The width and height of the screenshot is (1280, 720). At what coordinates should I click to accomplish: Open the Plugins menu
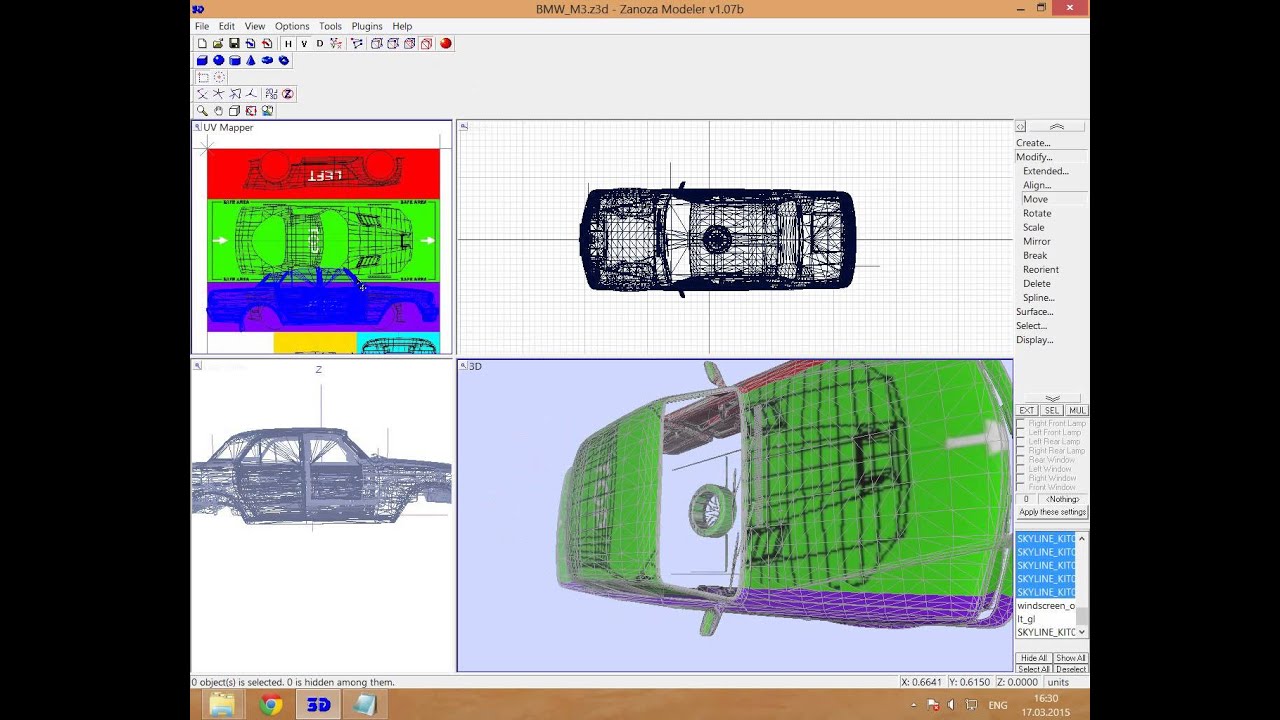click(x=367, y=26)
